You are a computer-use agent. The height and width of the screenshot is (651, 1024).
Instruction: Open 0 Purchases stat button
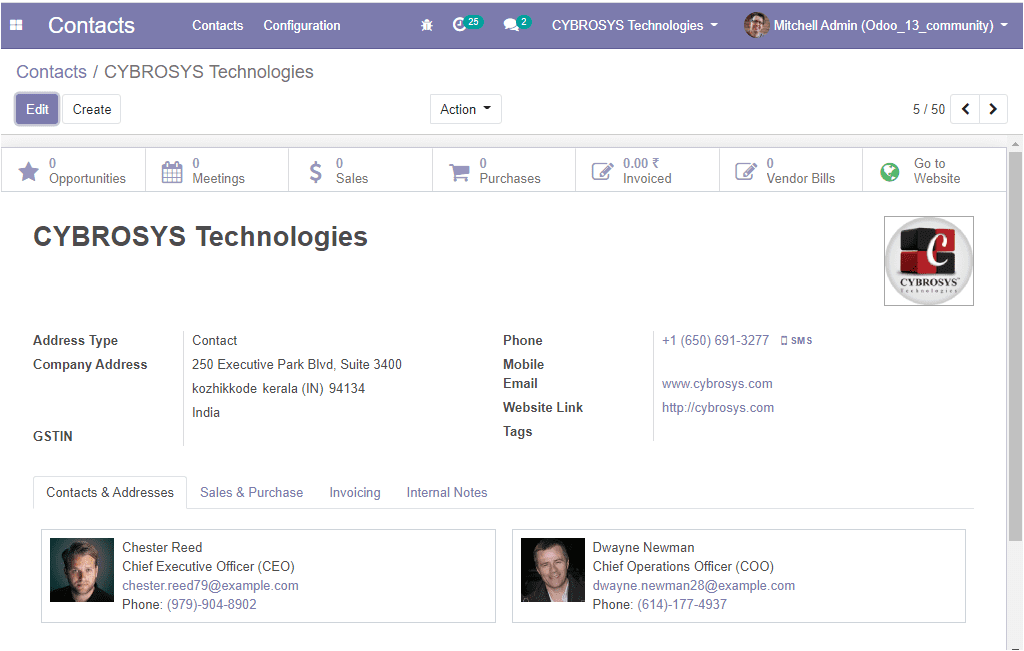[x=504, y=170]
